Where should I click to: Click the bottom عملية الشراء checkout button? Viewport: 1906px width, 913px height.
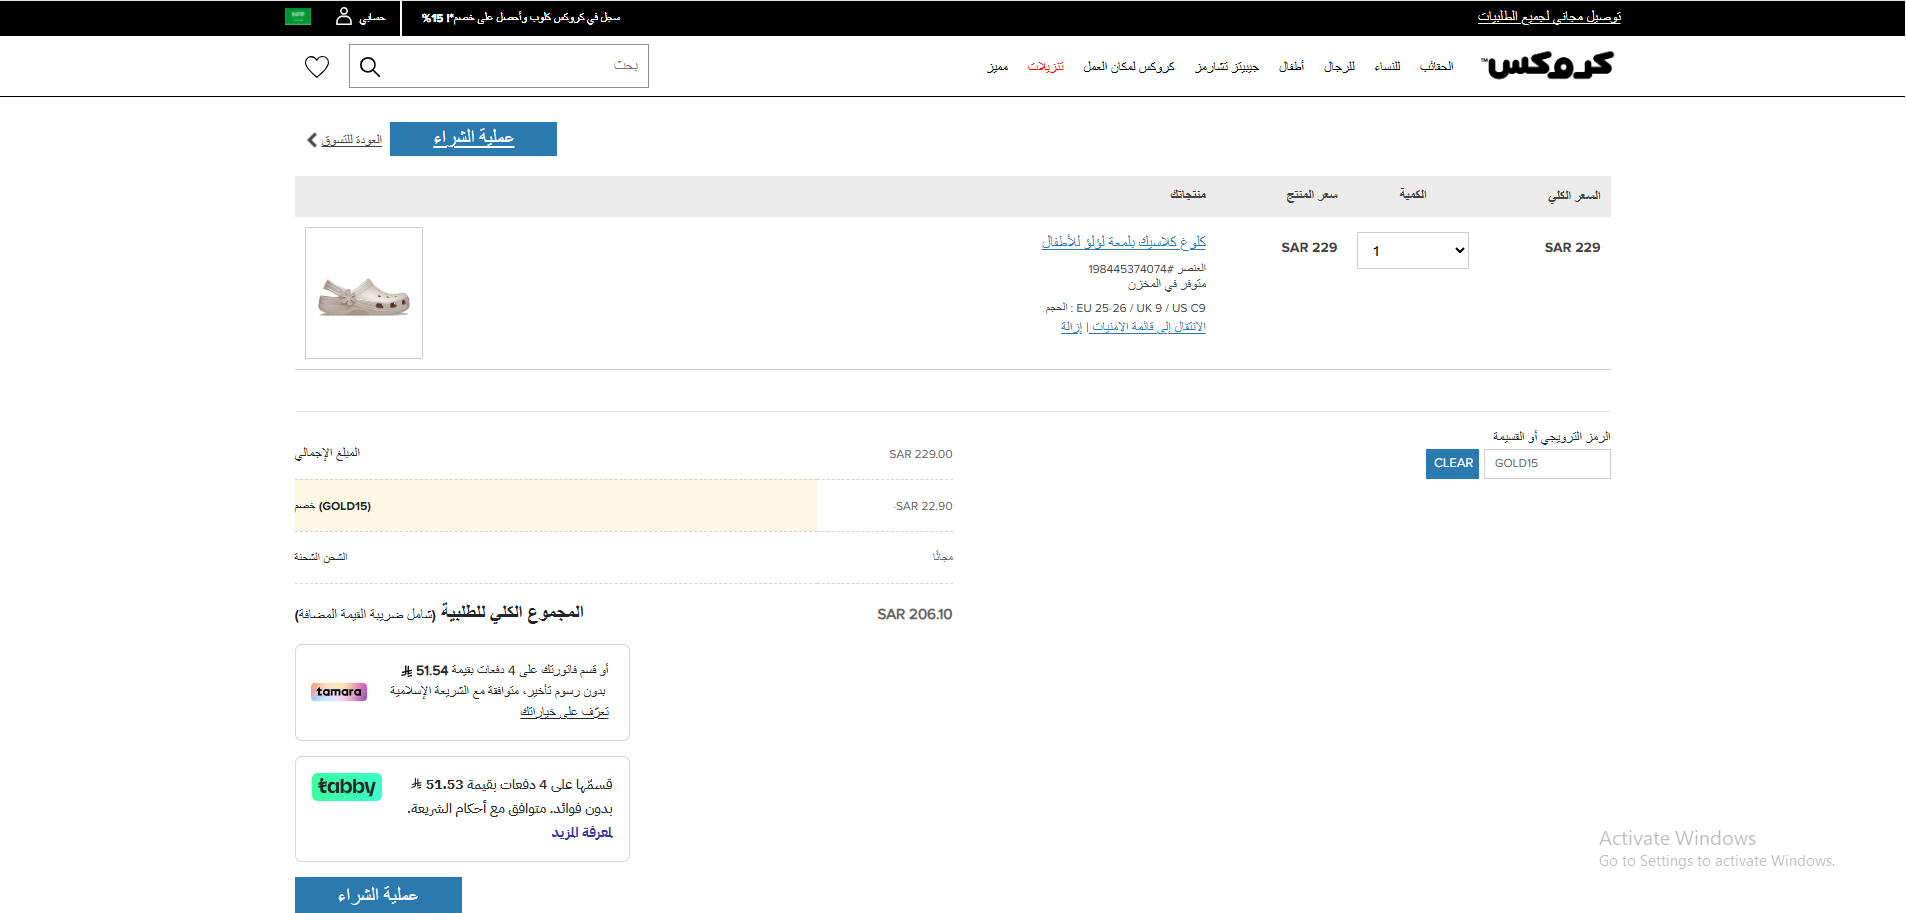point(378,894)
